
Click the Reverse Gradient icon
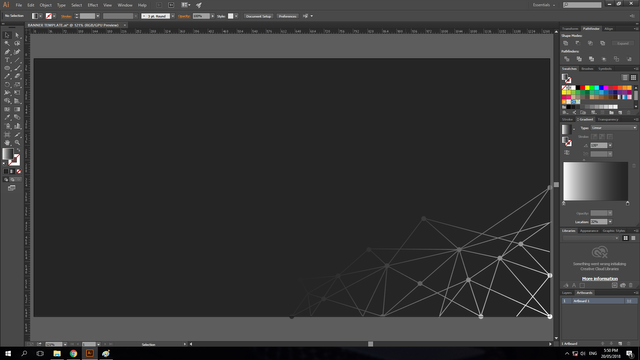[567, 153]
